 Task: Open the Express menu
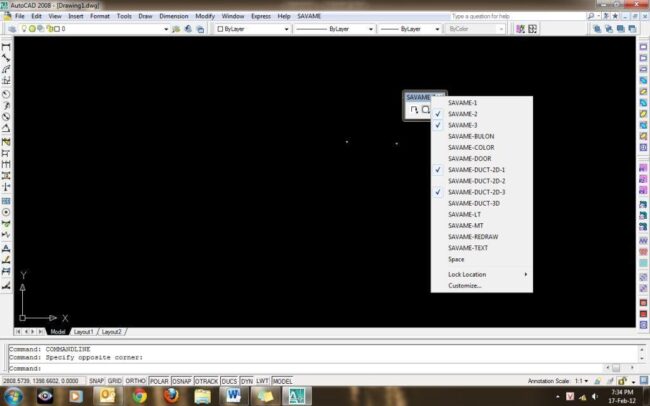(261, 16)
